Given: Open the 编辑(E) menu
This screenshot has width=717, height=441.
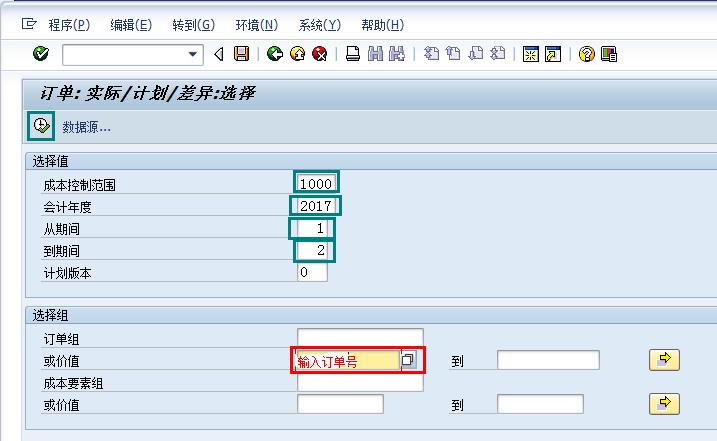Looking at the screenshot, I should (x=131, y=25).
